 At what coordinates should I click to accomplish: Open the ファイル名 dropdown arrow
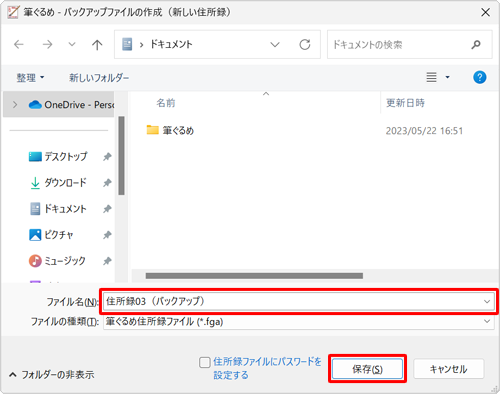pyautogui.click(x=487, y=302)
